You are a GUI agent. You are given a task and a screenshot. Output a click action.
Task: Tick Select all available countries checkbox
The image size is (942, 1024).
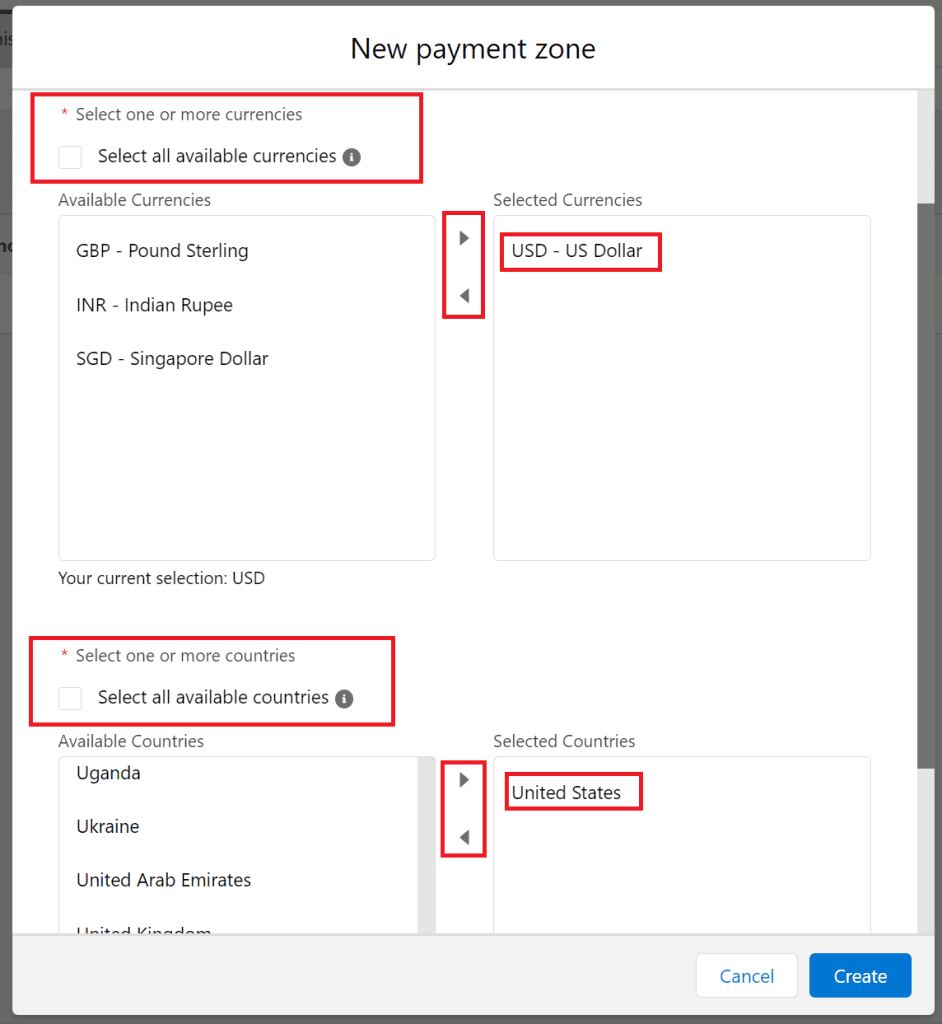(70, 698)
